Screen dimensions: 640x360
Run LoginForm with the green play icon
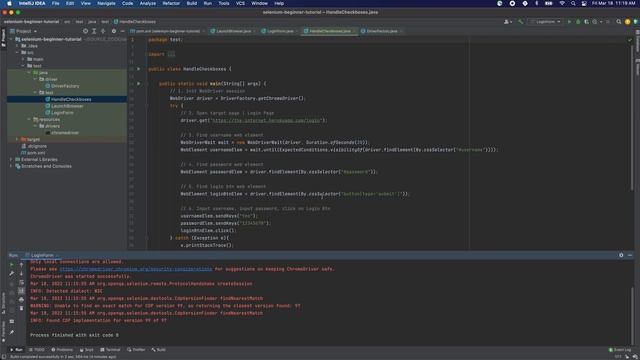coord(569,22)
